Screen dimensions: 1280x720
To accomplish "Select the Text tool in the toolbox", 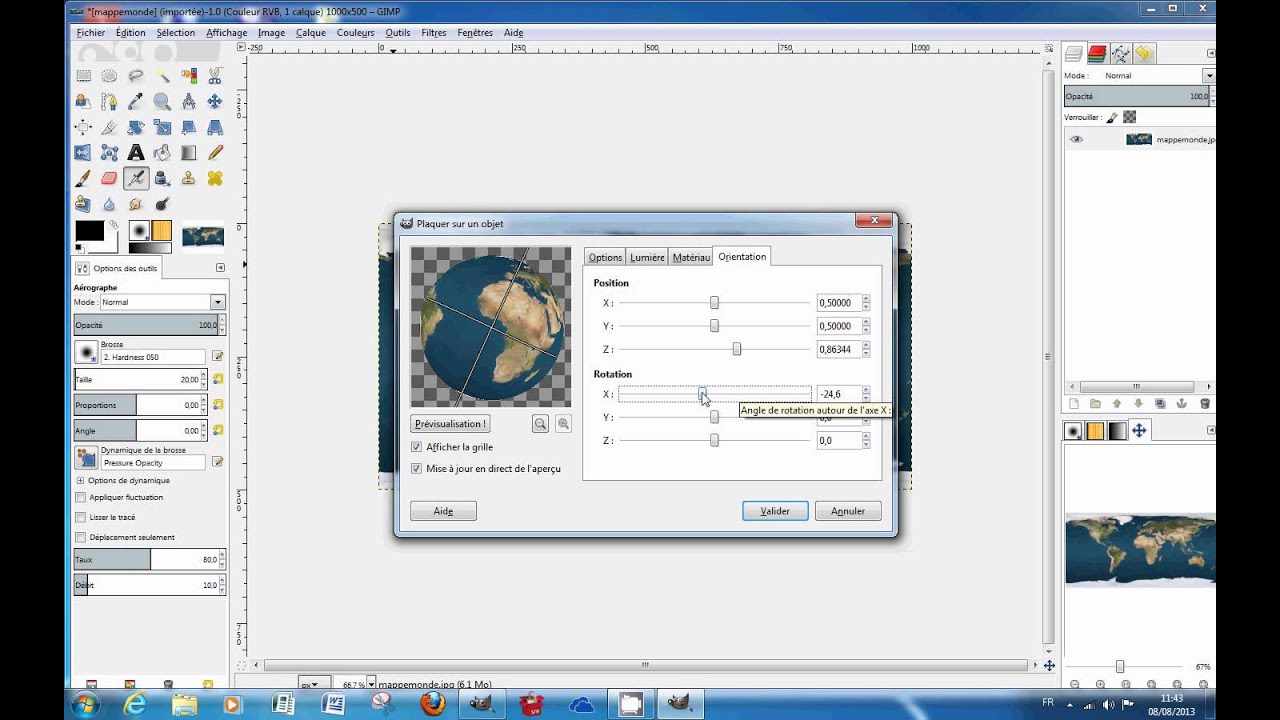I will point(135,153).
